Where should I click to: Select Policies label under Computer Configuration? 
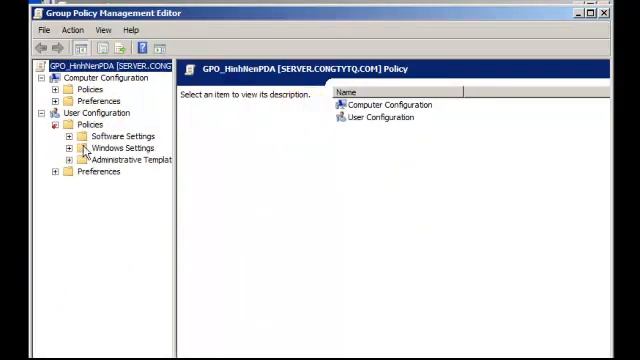(x=90, y=89)
